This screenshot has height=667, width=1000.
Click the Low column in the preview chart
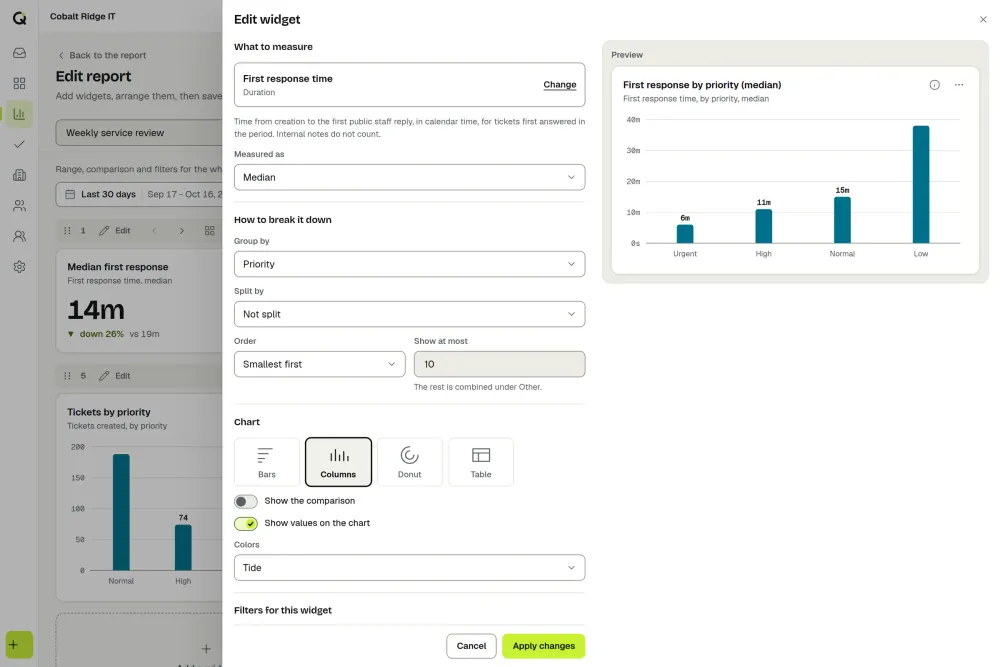coord(920,184)
